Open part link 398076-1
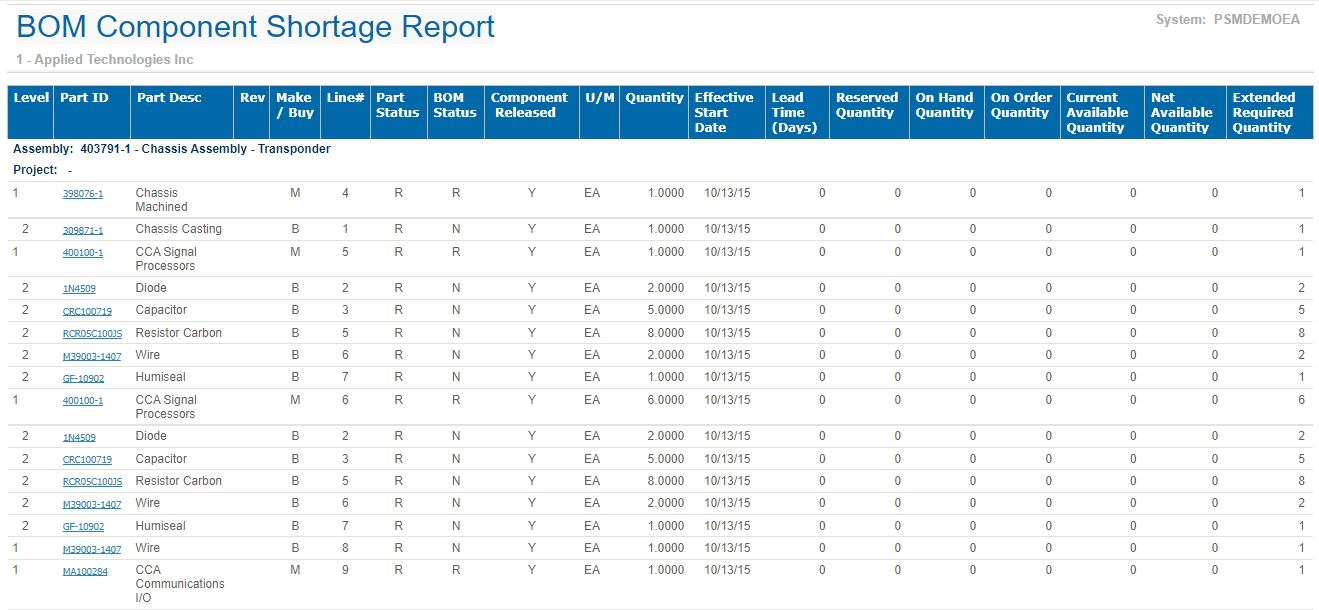This screenshot has width=1319, height=610. (x=83, y=194)
